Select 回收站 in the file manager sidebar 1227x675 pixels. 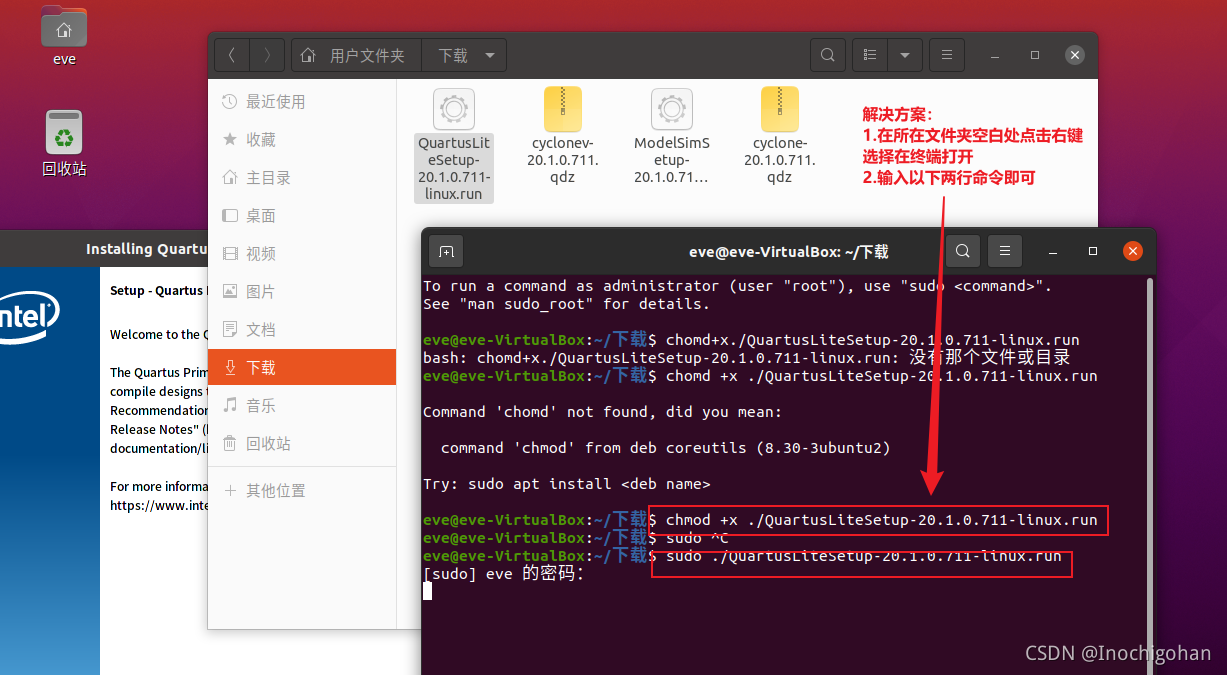302,444
